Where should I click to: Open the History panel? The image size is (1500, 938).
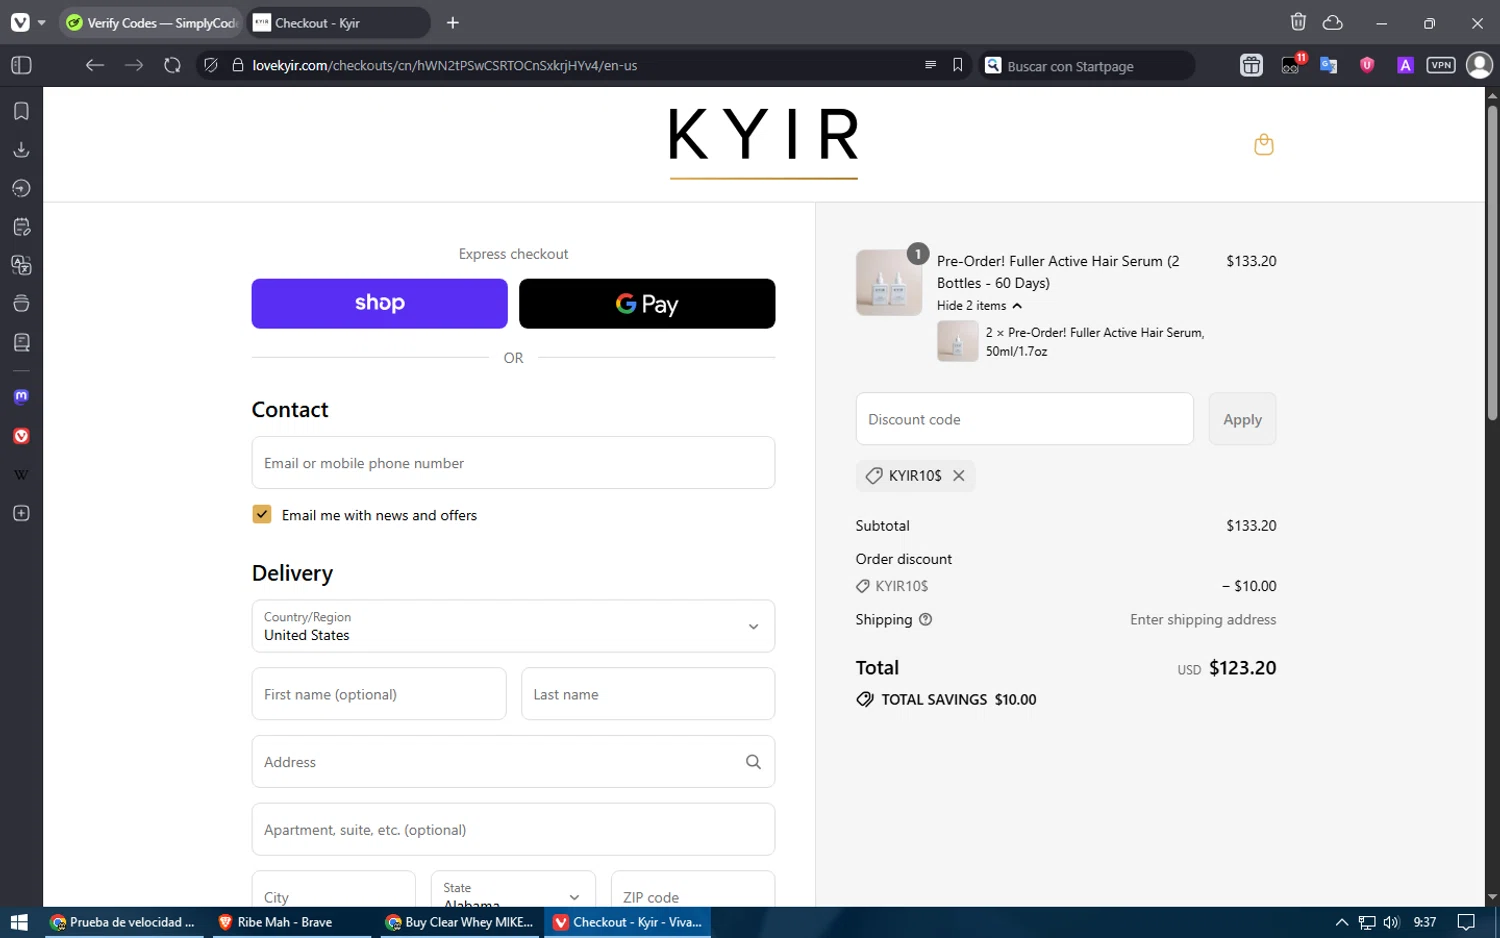21,188
